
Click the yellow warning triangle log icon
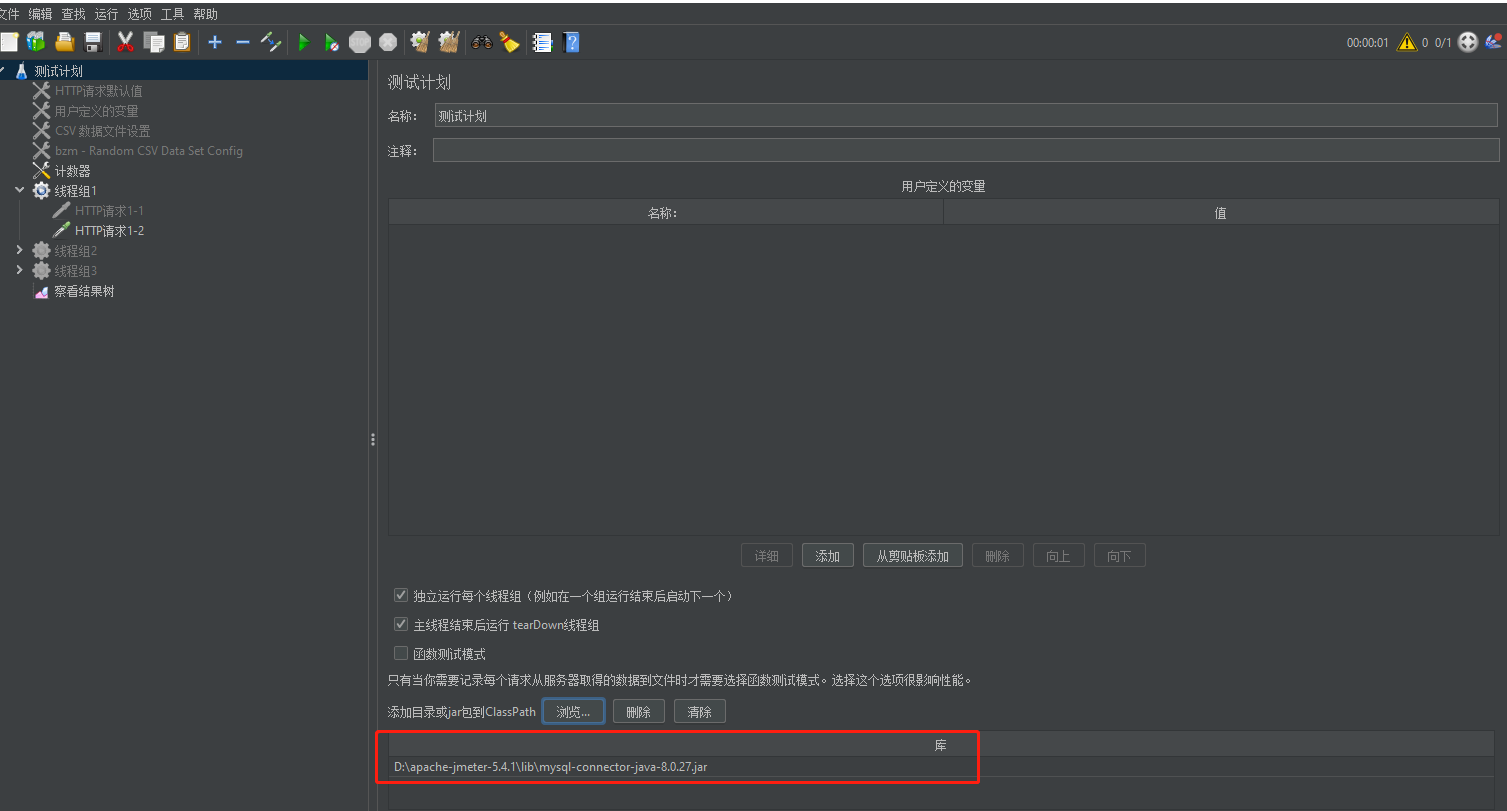pos(1407,42)
